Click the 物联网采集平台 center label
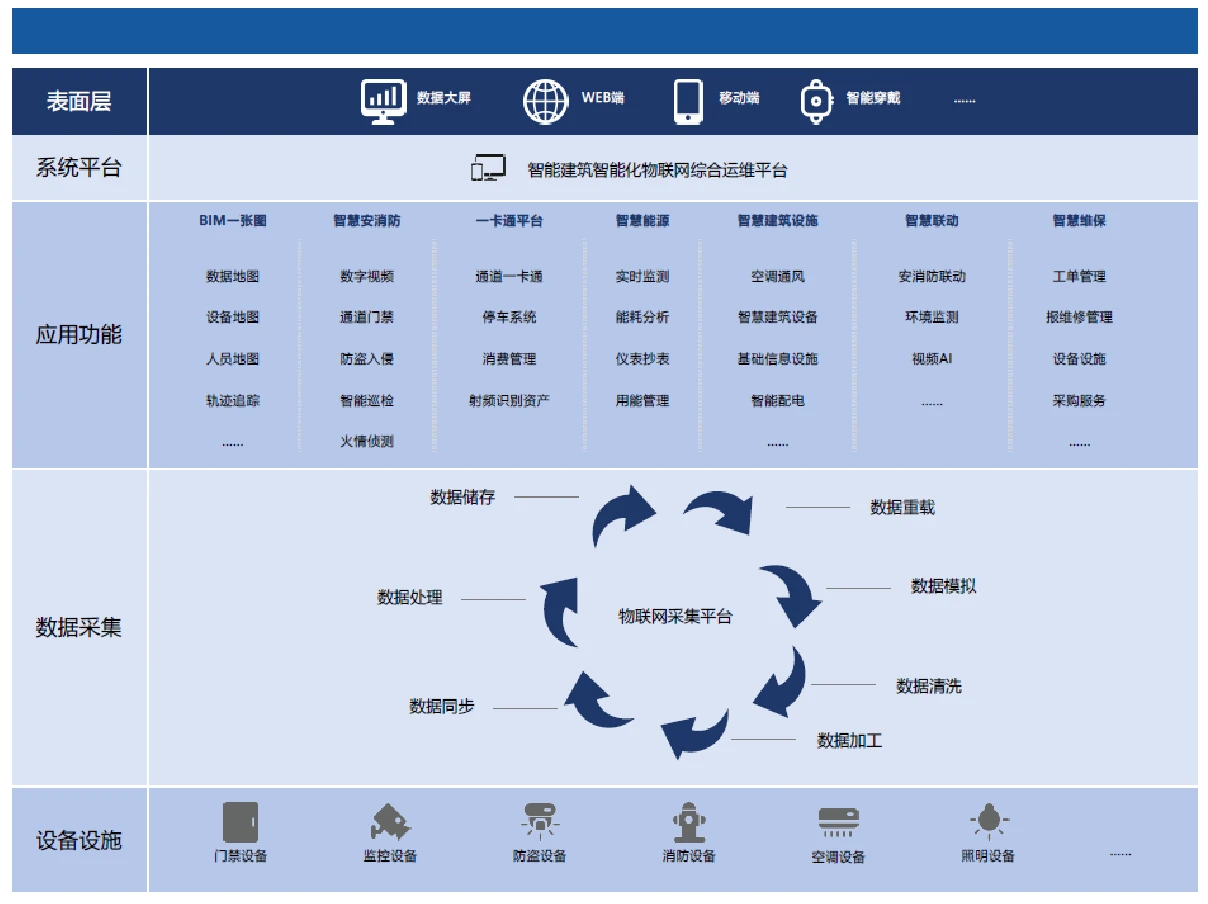Viewport: 1208px width, 904px height. (x=675, y=617)
